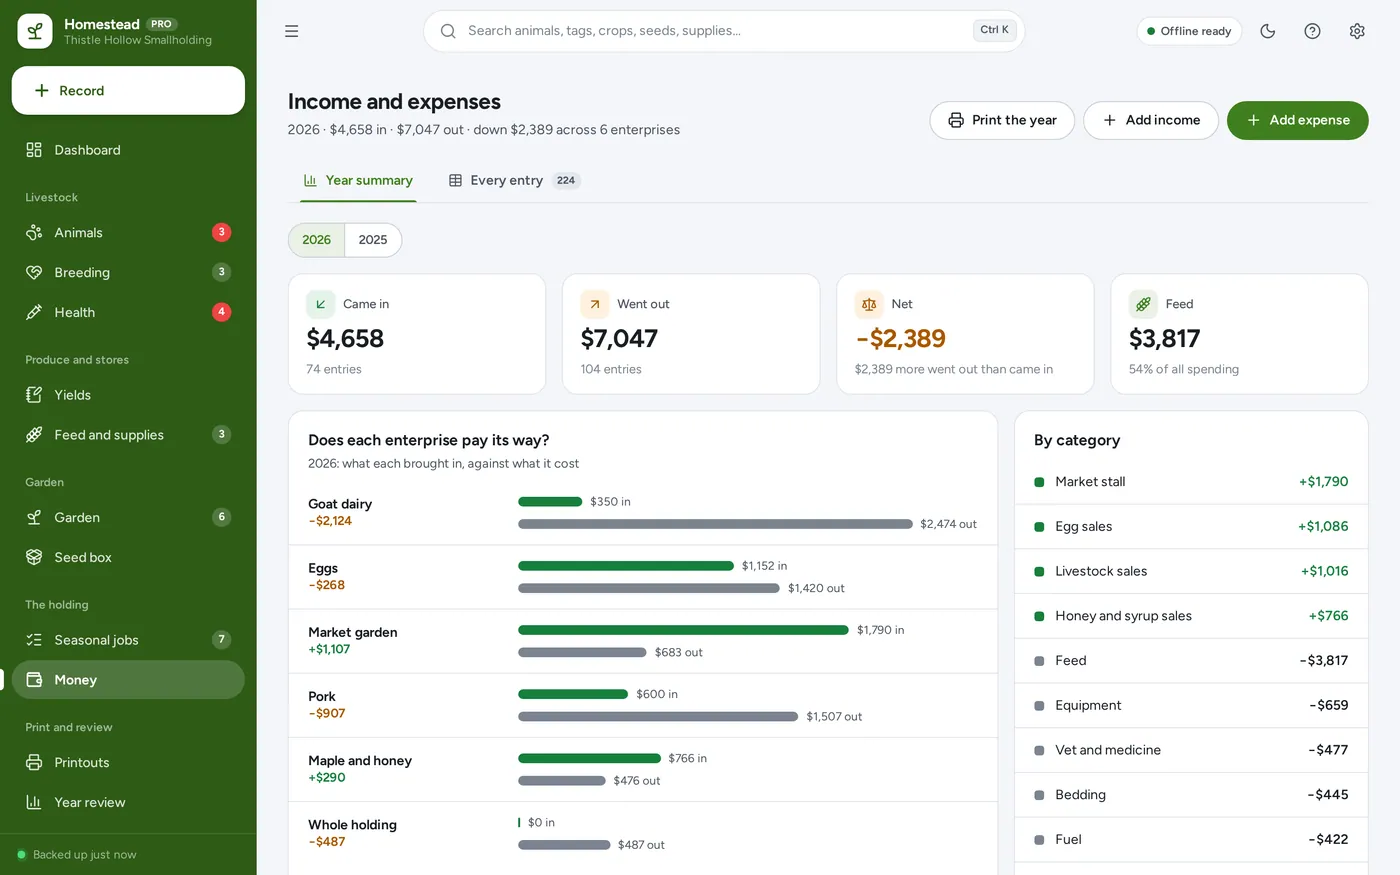Toggle dark mode with the moon icon
The height and width of the screenshot is (875, 1400).
[x=1268, y=31]
